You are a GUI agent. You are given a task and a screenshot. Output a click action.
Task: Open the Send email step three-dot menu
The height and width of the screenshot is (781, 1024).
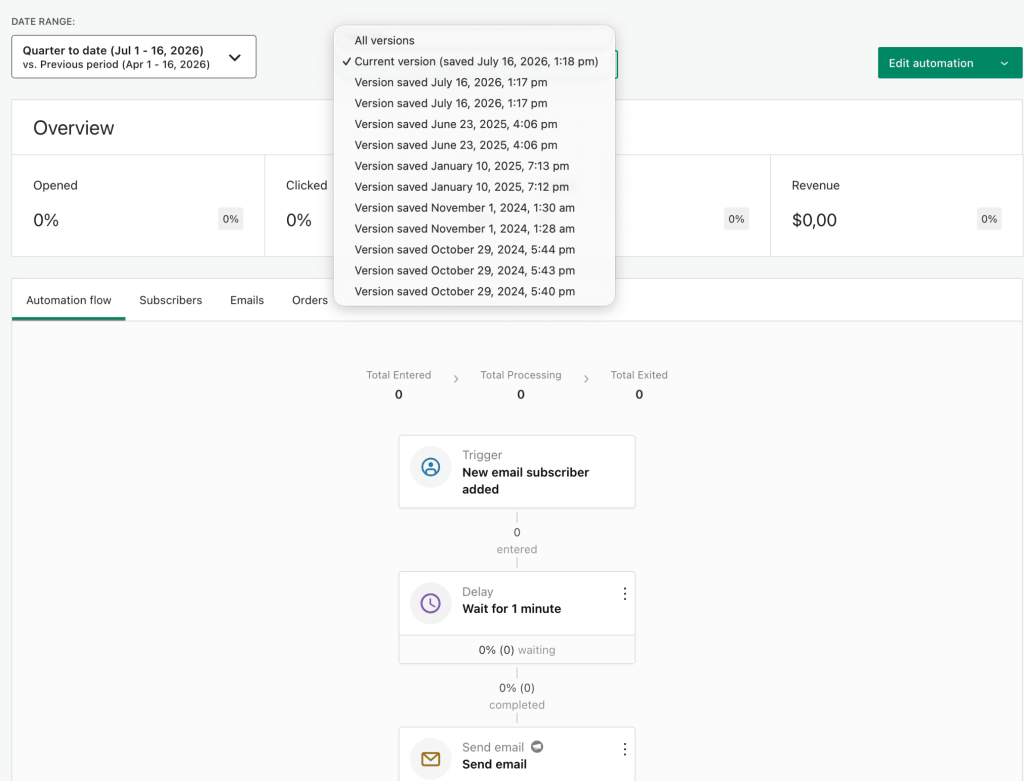coord(625,749)
